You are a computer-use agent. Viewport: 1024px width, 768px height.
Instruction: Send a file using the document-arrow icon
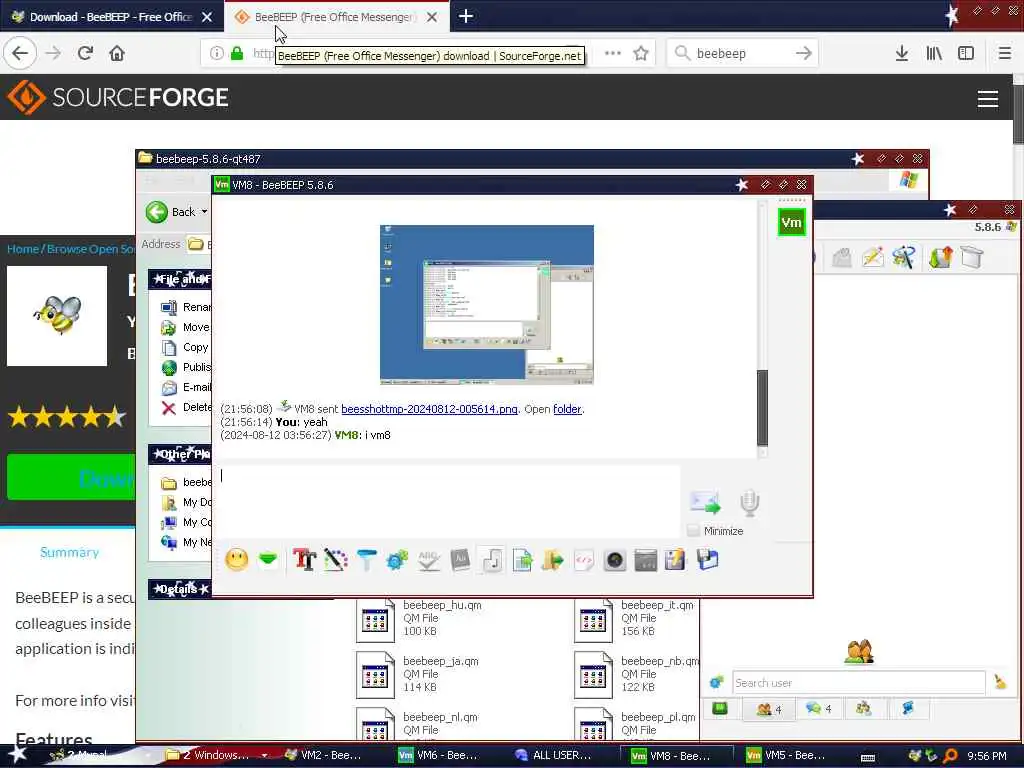point(522,560)
